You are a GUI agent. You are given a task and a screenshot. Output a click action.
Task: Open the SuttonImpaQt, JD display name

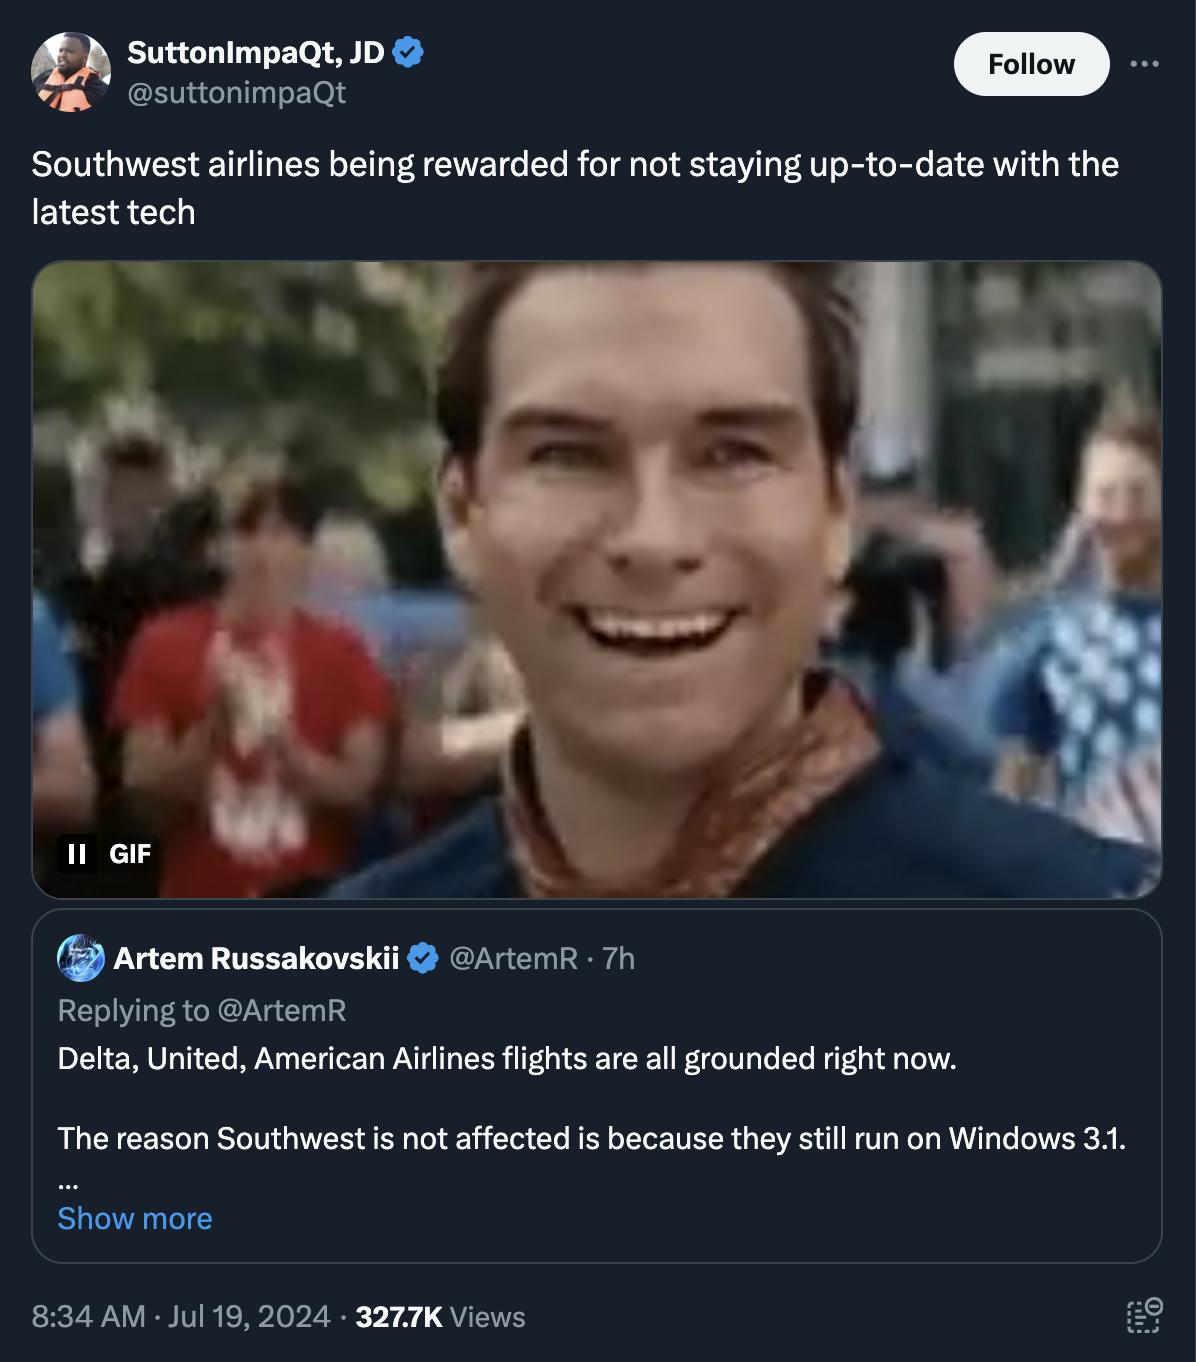click(x=255, y=52)
